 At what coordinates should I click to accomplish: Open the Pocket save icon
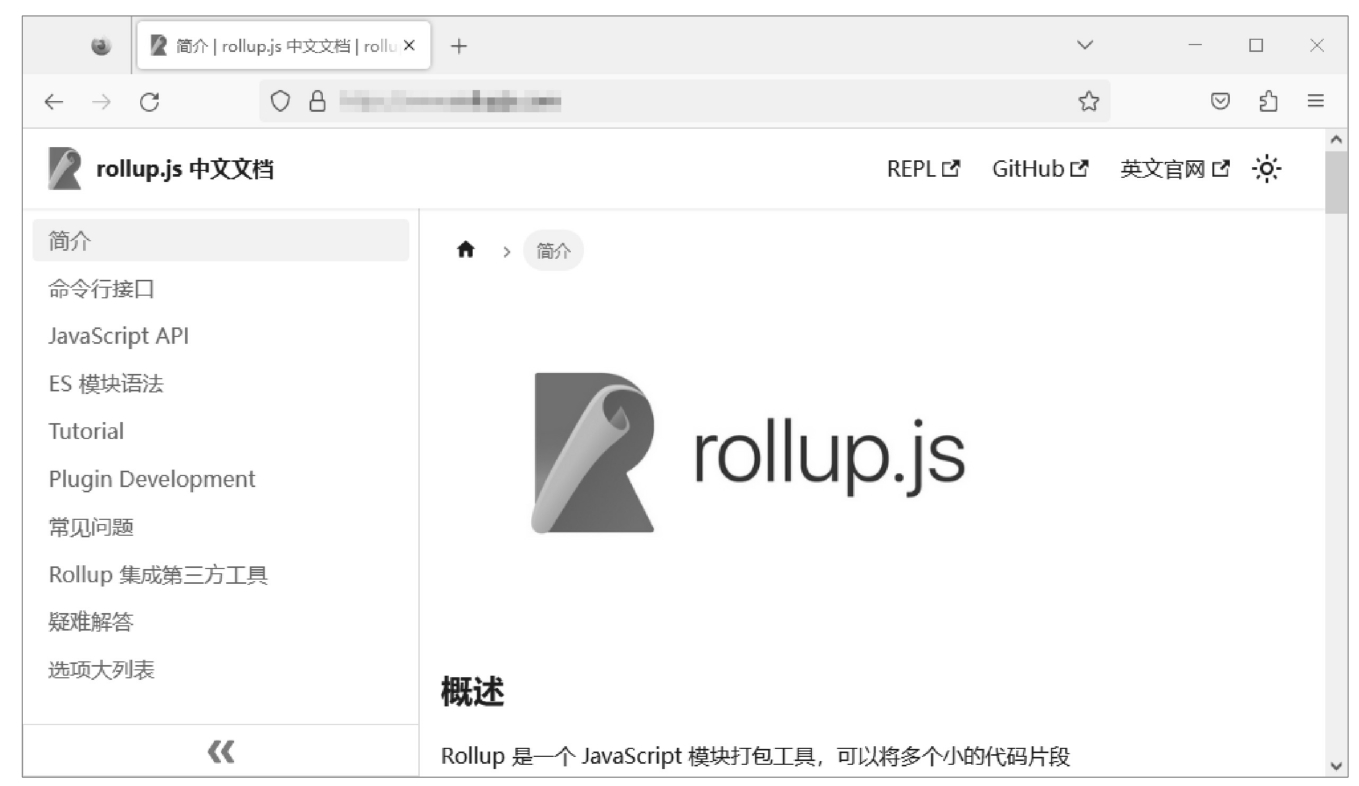[1220, 101]
